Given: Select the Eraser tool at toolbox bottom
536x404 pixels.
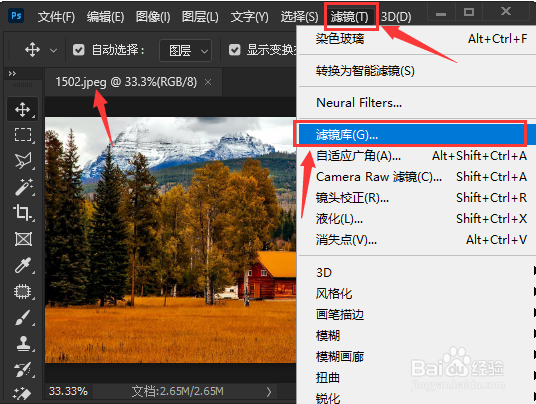Looking at the screenshot, I should 22,394.
